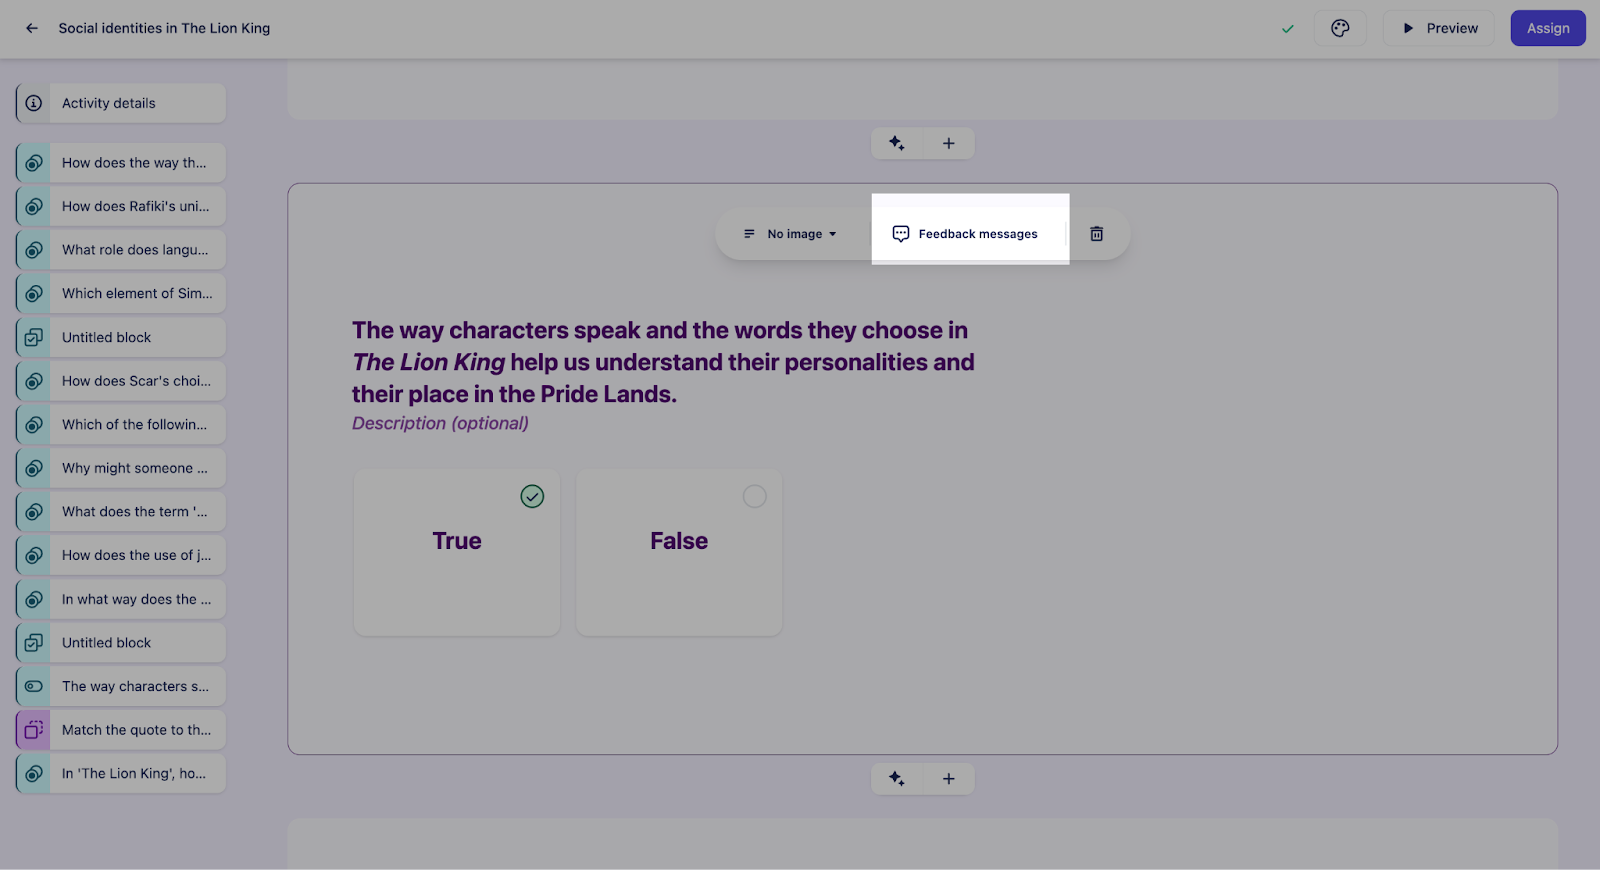
Task: Select 'In 'The Lion King', ho...' block
Action: point(121,773)
